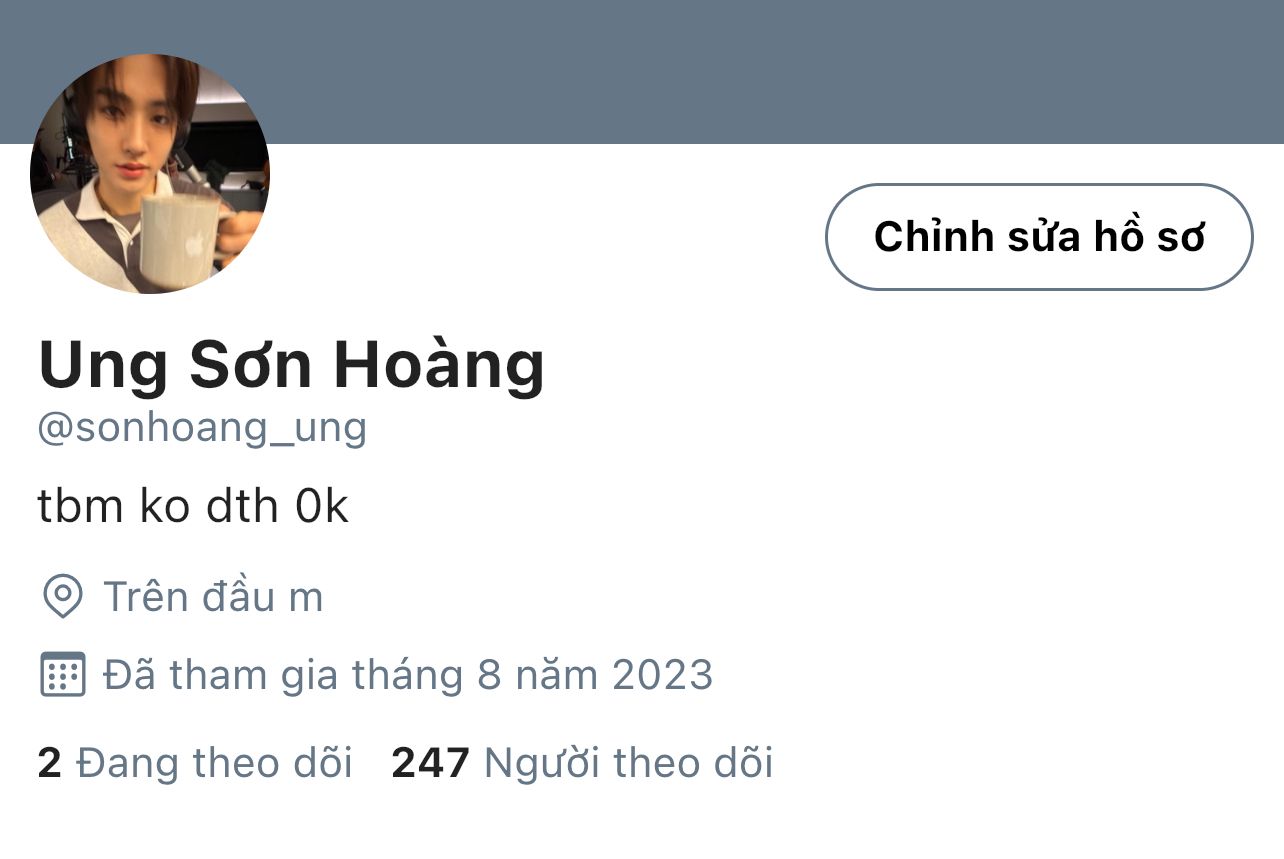Click the location pin icon
The height and width of the screenshot is (859, 1284).
pyautogui.click(x=63, y=597)
